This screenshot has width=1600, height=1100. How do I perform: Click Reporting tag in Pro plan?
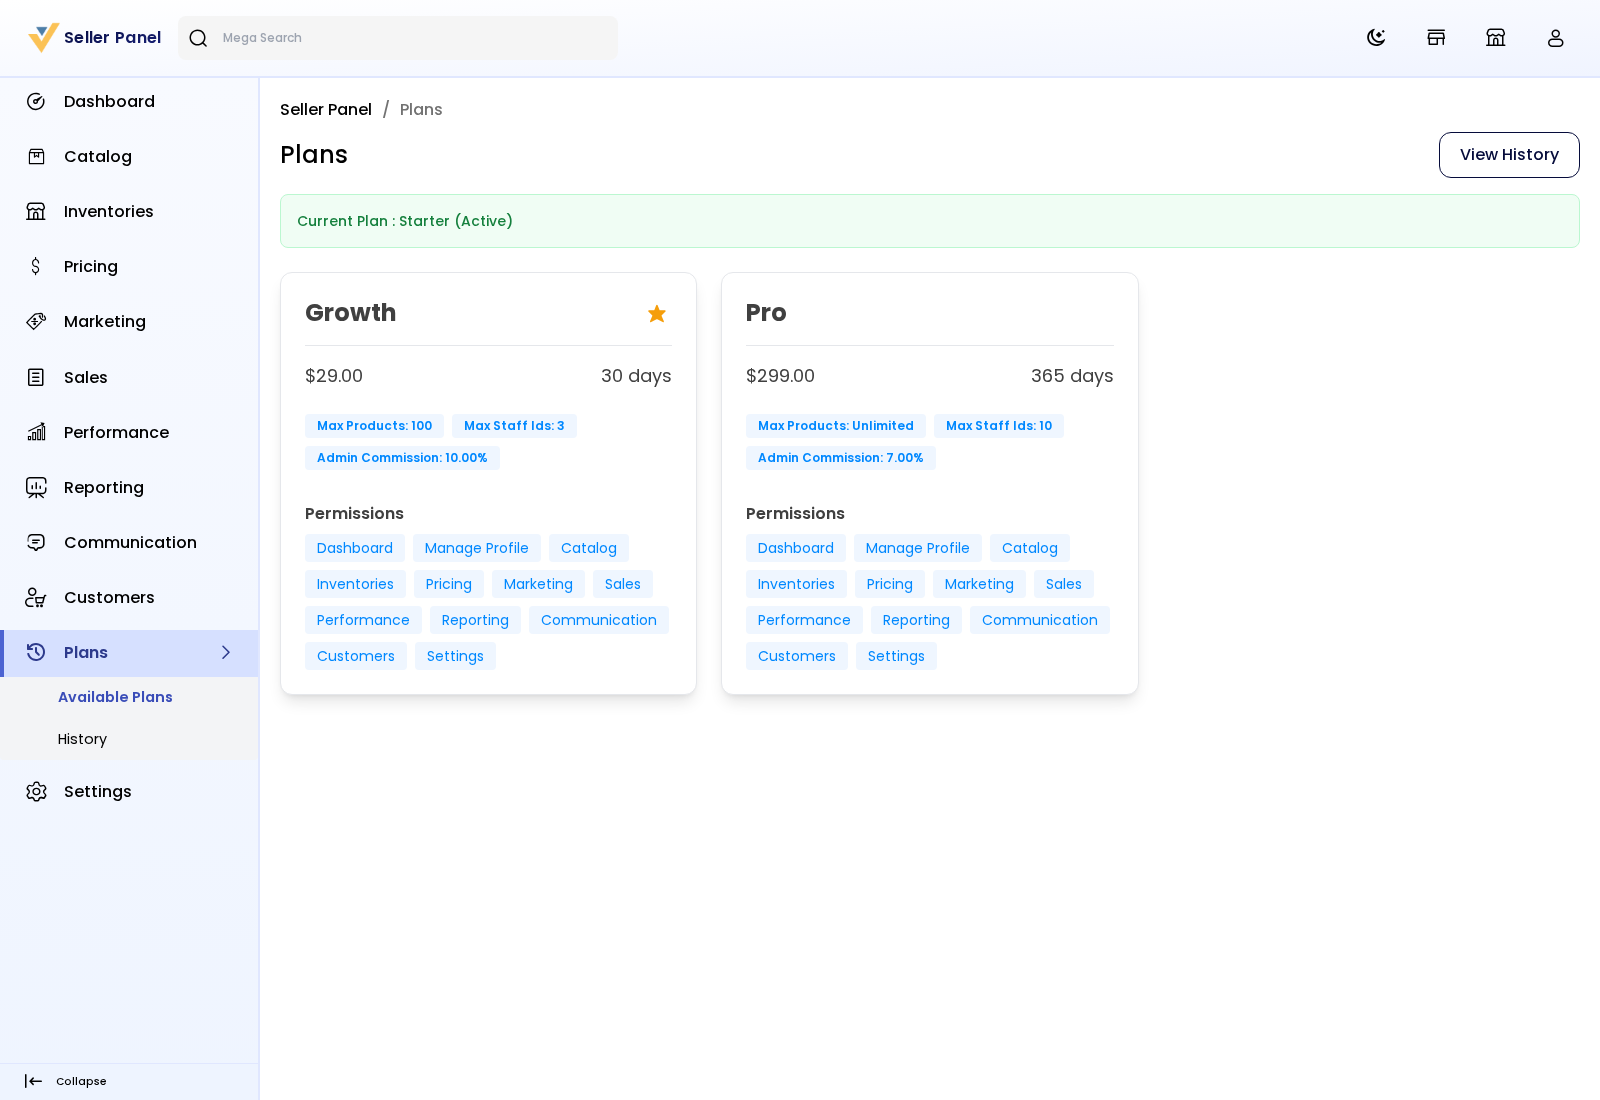coord(916,620)
